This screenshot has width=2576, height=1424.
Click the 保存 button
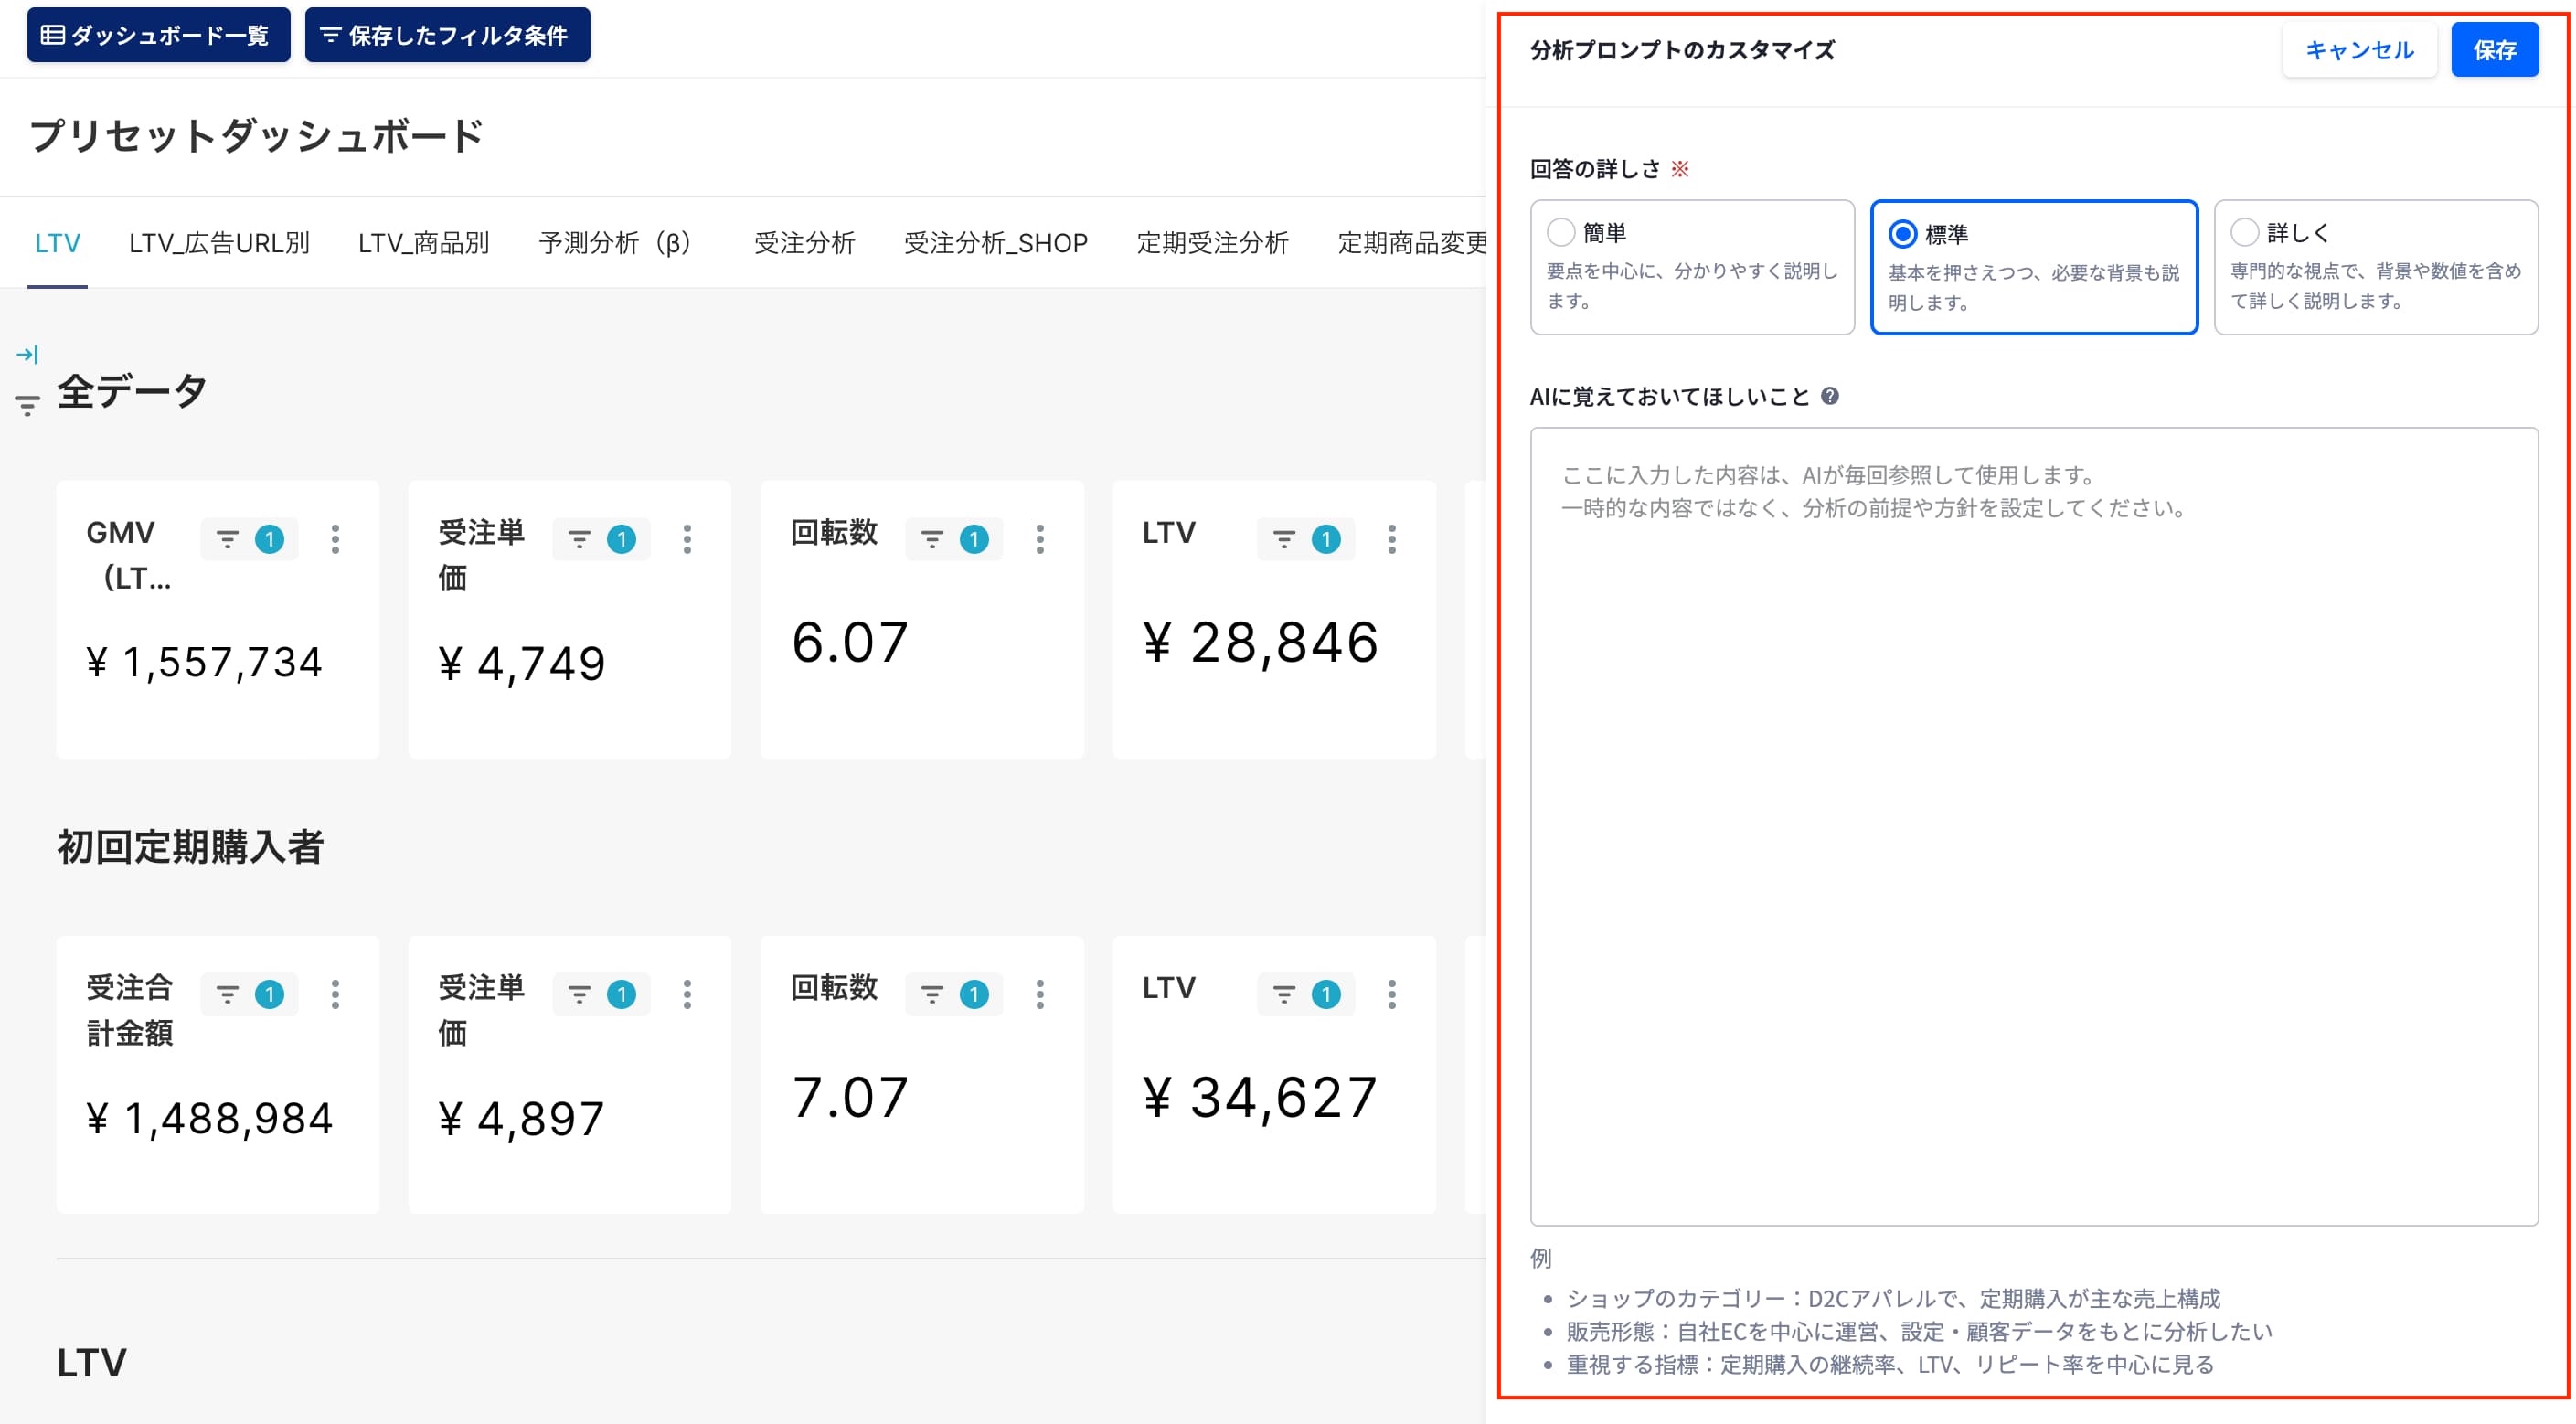tap(2494, 50)
